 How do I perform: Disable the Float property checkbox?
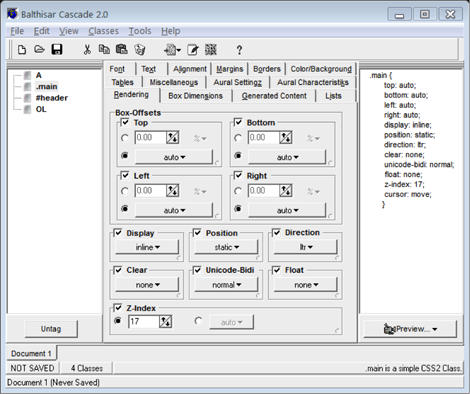[x=277, y=270]
